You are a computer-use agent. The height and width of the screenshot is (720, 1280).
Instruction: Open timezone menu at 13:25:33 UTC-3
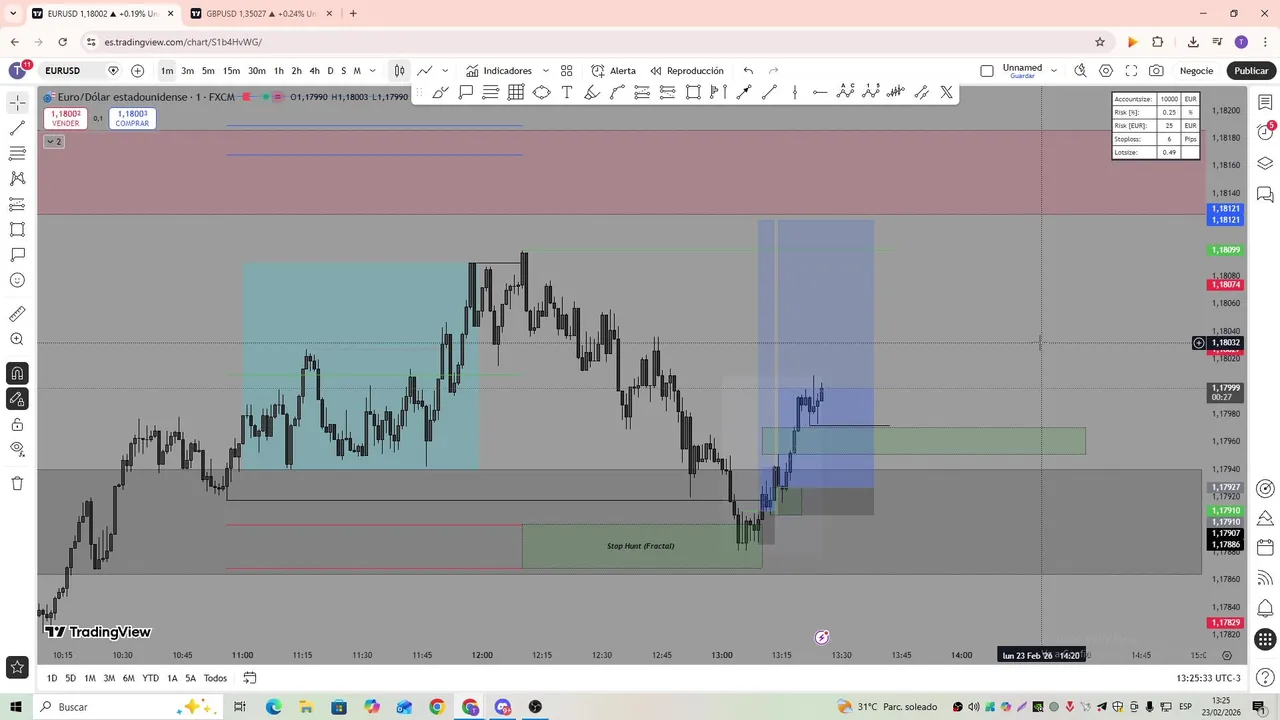pos(1208,678)
